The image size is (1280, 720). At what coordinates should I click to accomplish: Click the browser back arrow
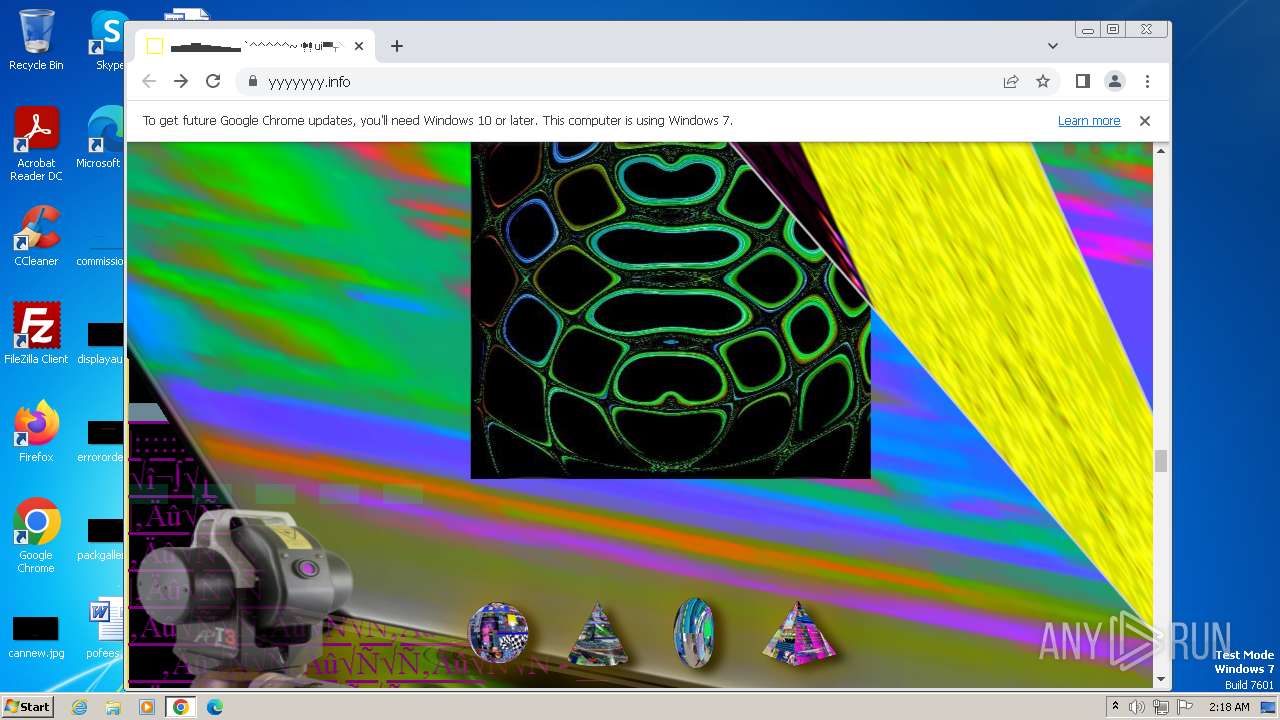pos(149,81)
